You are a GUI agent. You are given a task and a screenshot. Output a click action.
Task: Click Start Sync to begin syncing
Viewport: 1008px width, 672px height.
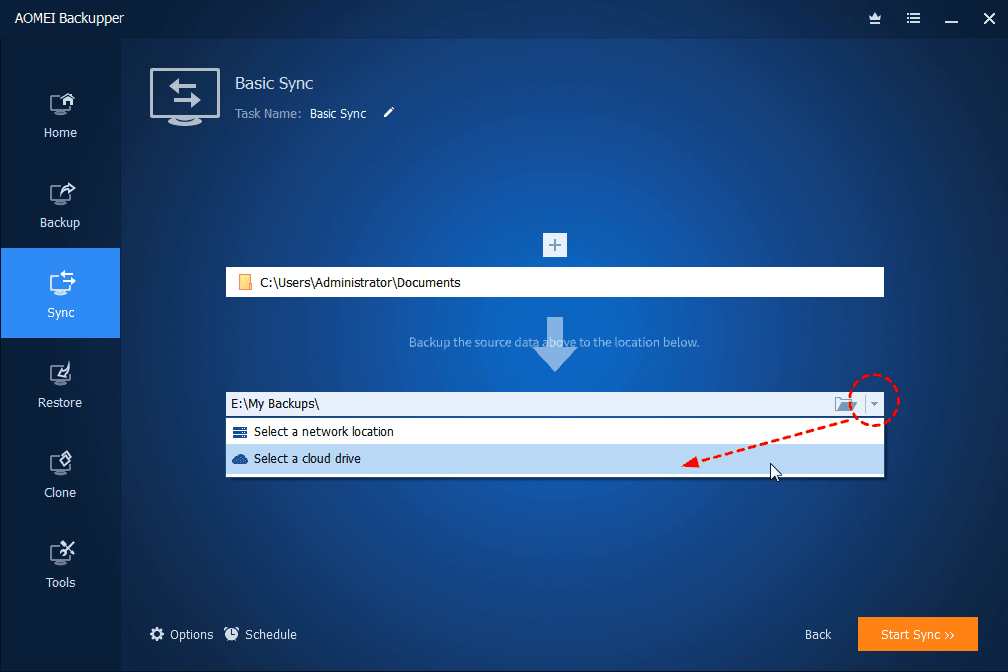click(x=917, y=634)
